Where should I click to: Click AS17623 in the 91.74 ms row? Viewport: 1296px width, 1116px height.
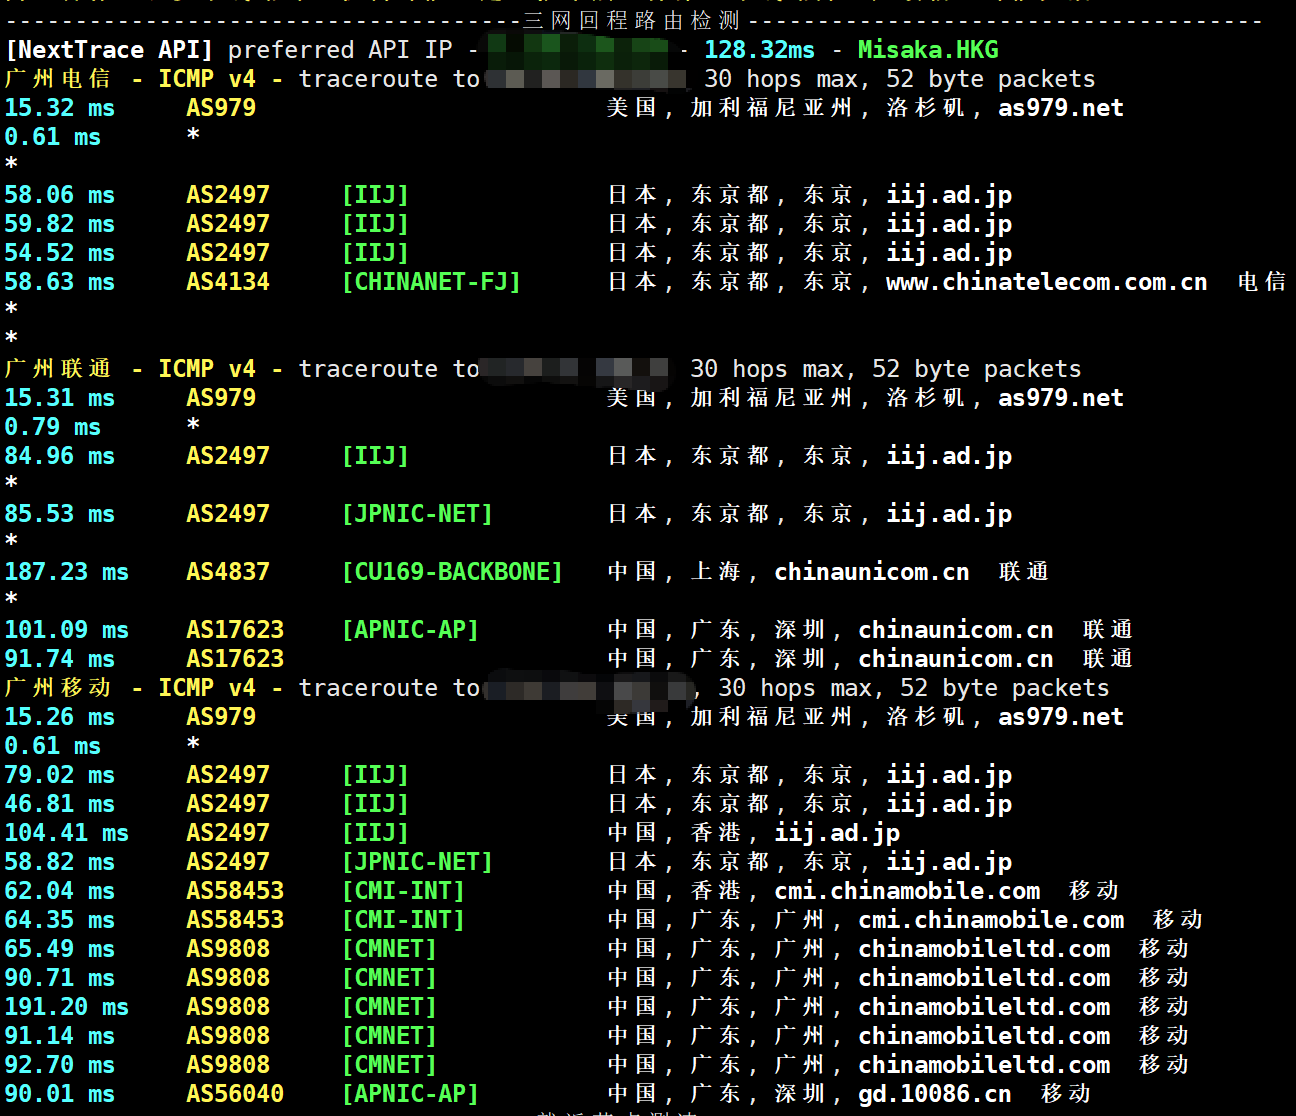coord(235,659)
